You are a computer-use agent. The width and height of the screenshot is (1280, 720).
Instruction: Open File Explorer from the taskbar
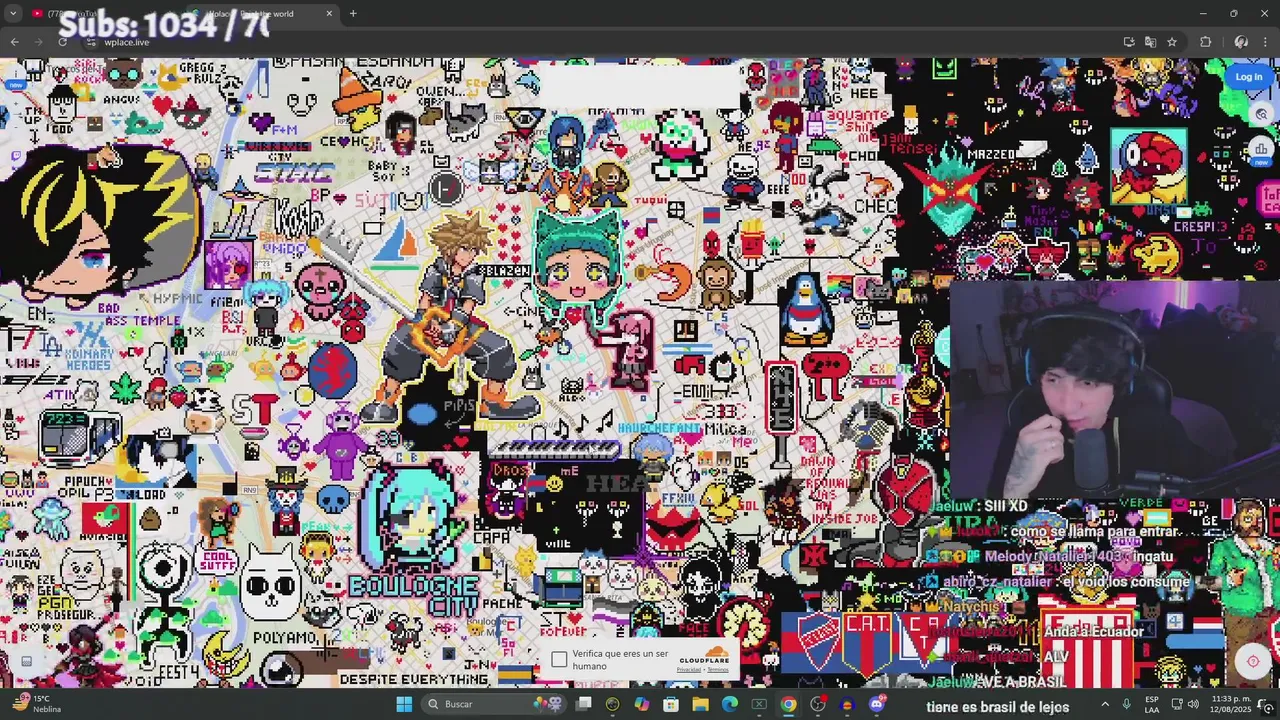tap(700, 704)
